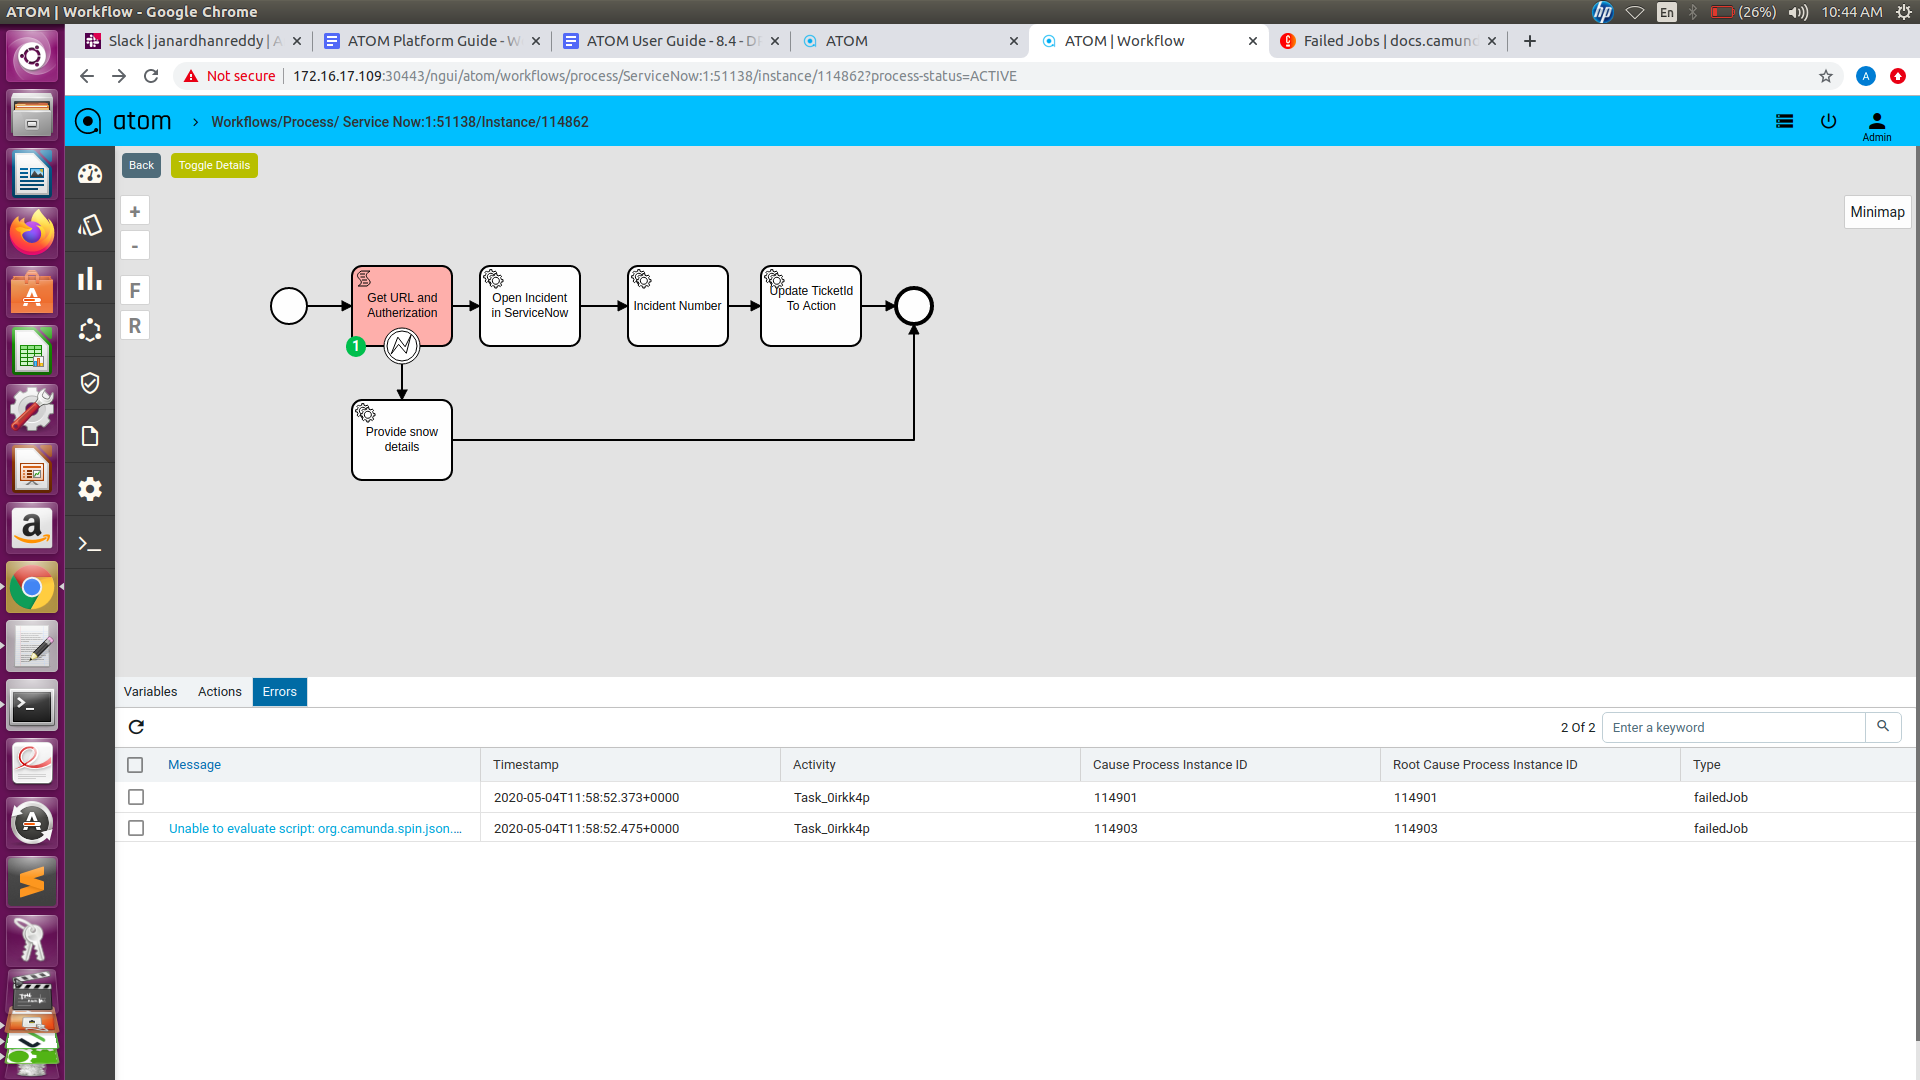Bookmark this page with the star icon
1920x1080 pixels.
point(1826,76)
